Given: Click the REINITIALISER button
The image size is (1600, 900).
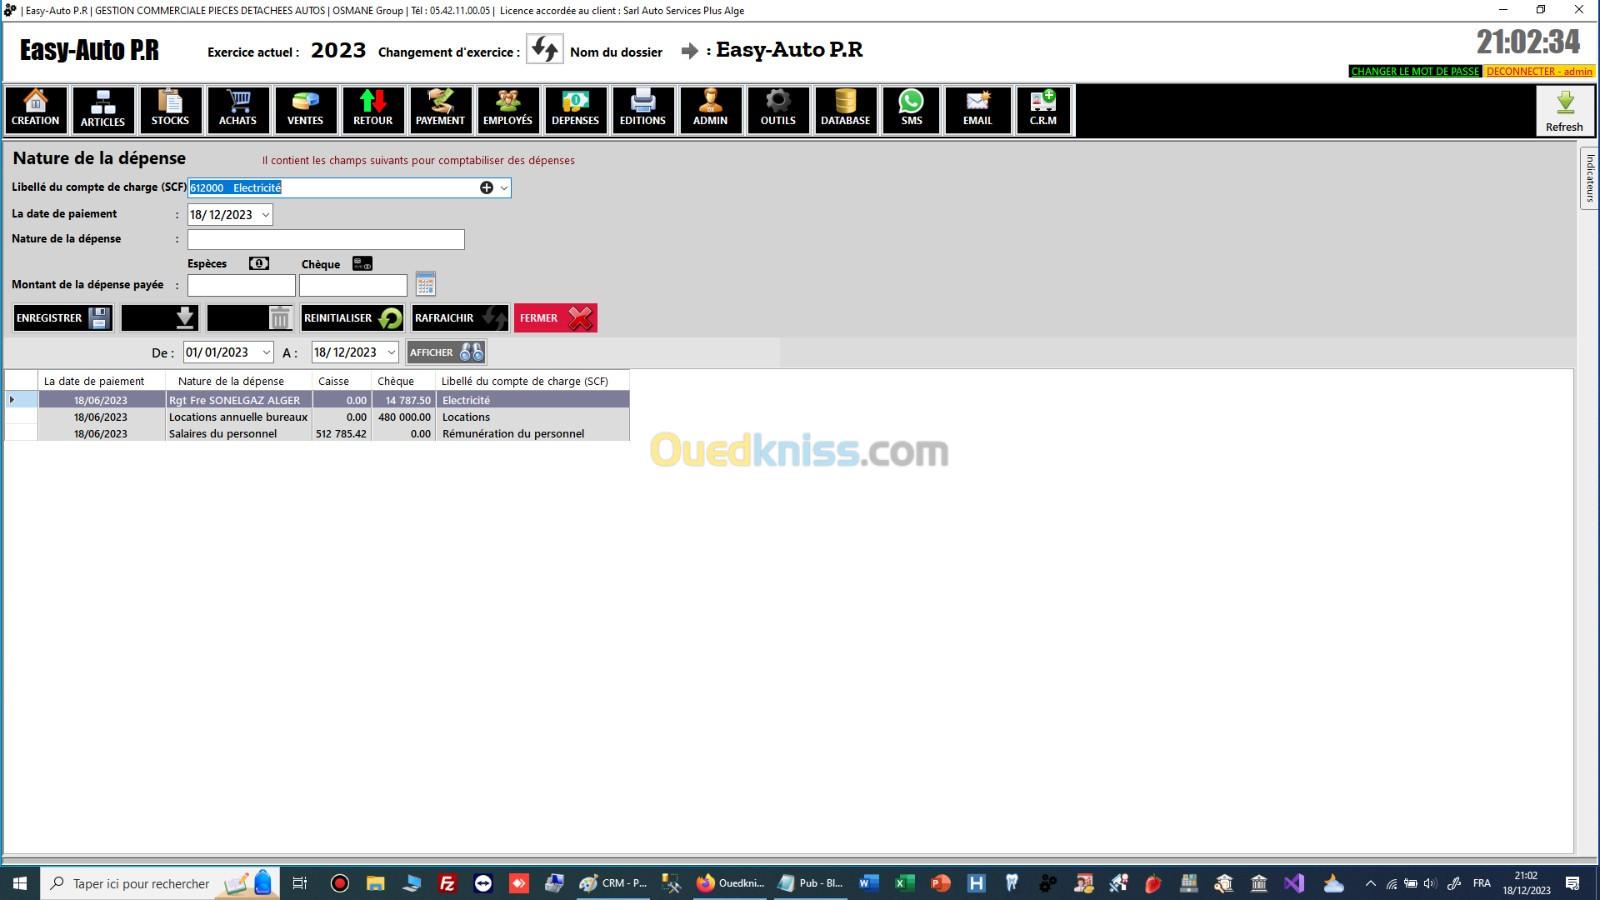Looking at the screenshot, I should (352, 318).
